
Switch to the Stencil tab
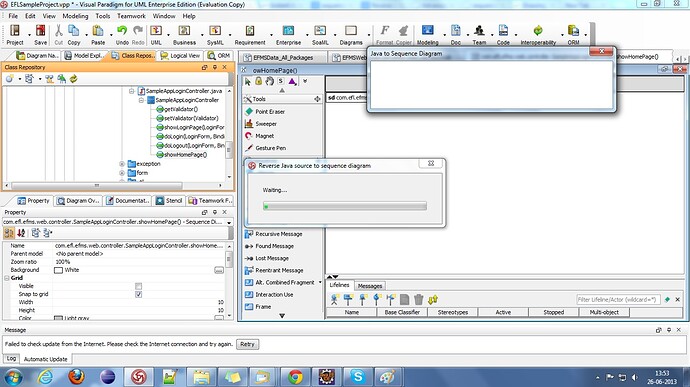coord(169,200)
